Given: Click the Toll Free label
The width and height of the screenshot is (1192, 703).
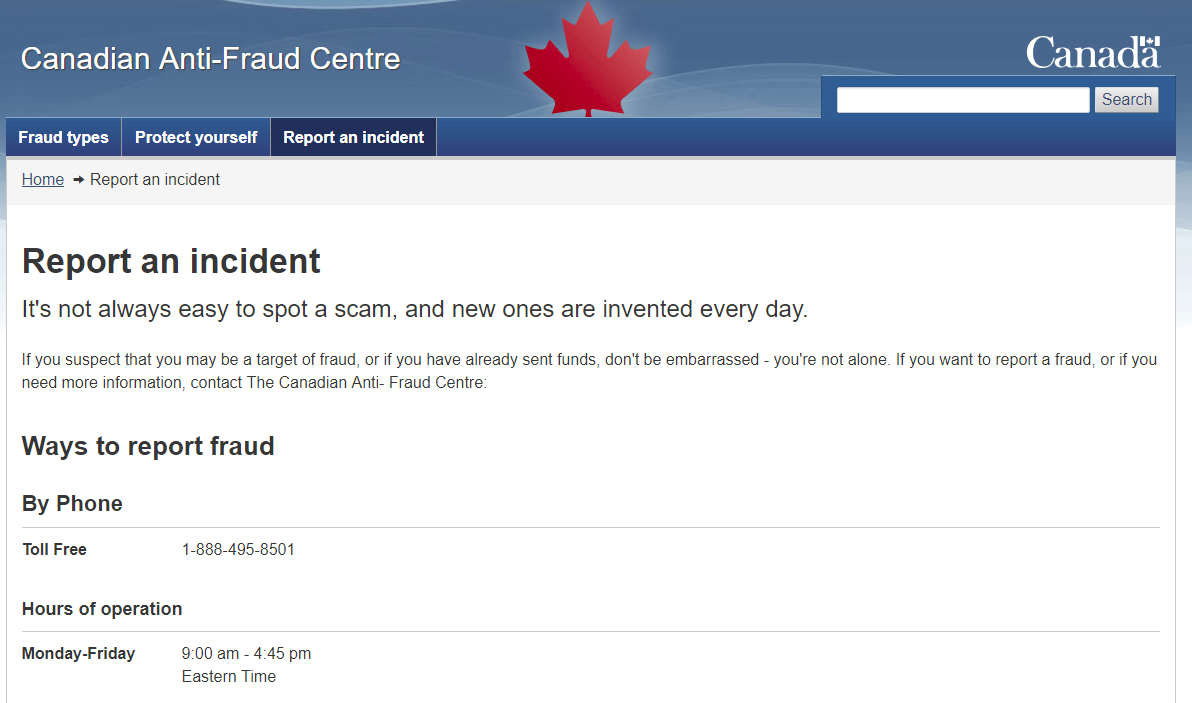Looking at the screenshot, I should click(54, 550).
